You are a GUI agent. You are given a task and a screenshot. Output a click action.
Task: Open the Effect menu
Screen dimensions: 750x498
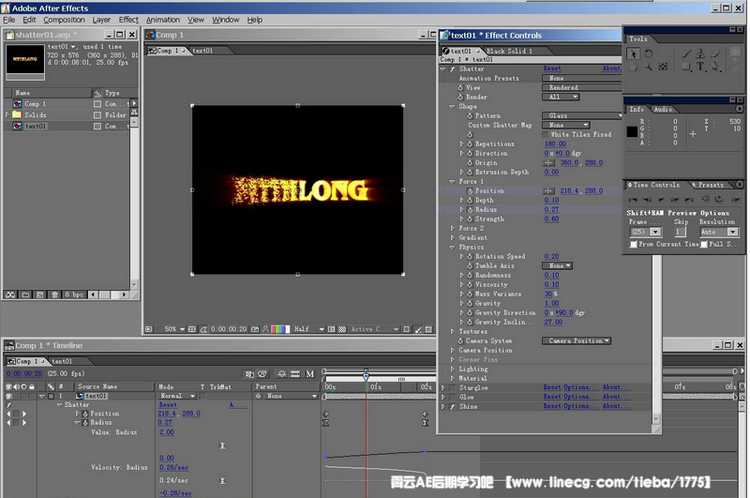[128, 20]
